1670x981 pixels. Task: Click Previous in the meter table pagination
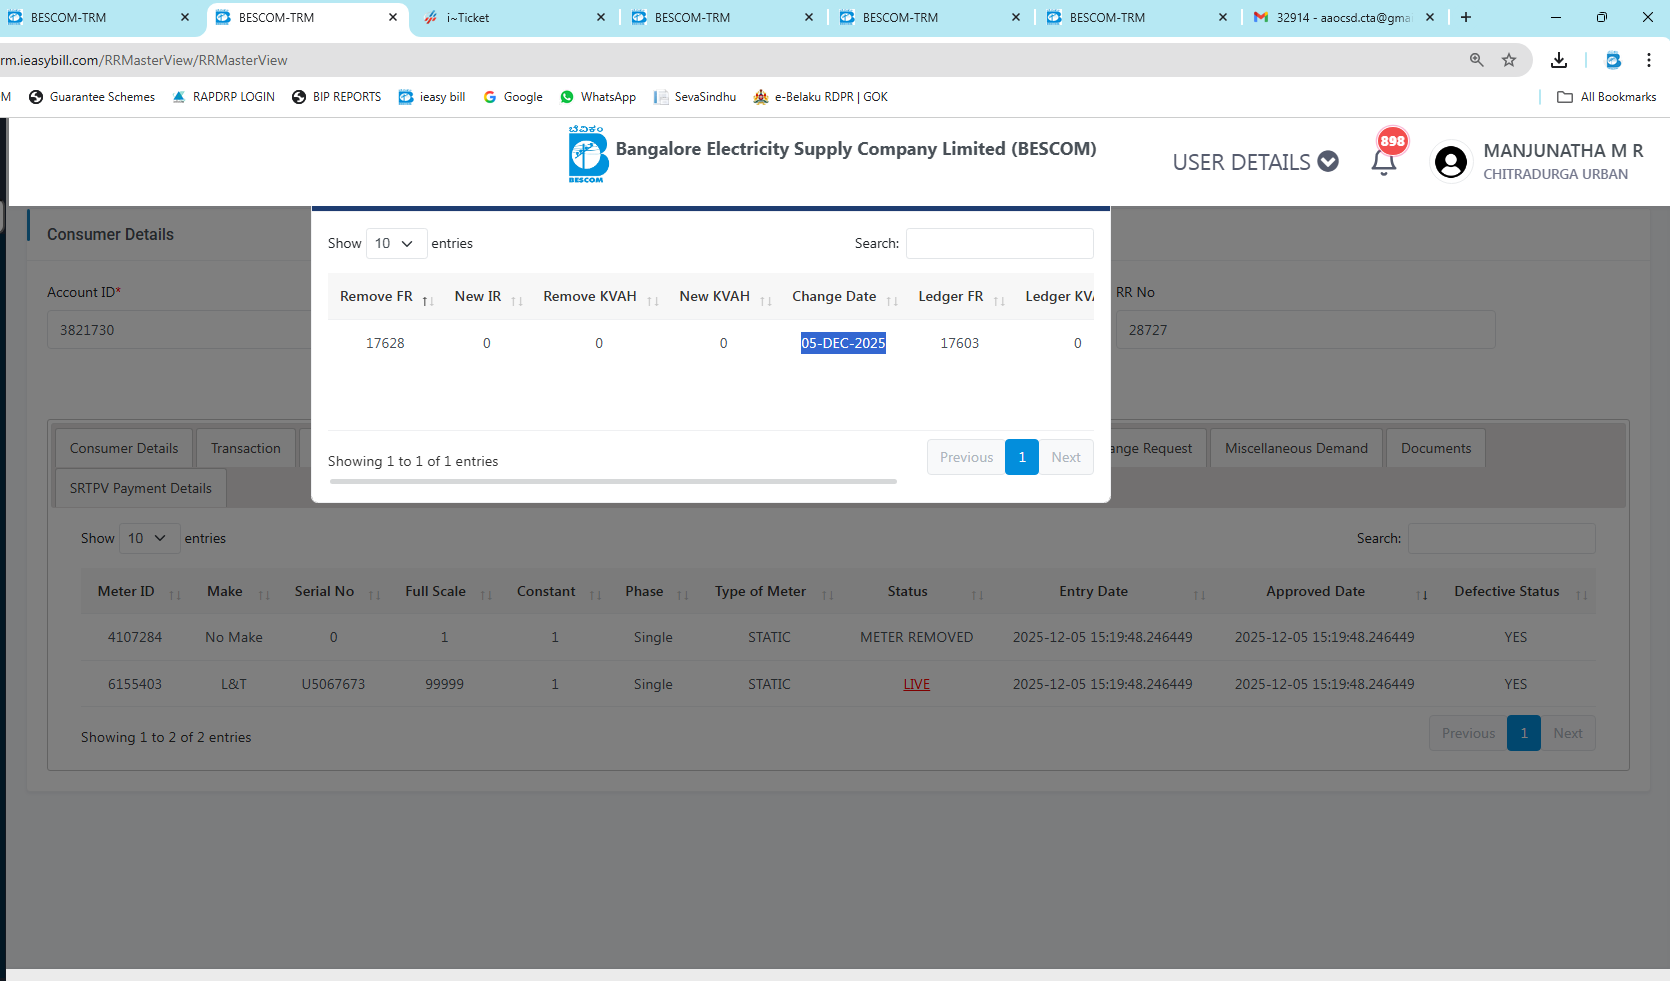(x=1468, y=733)
